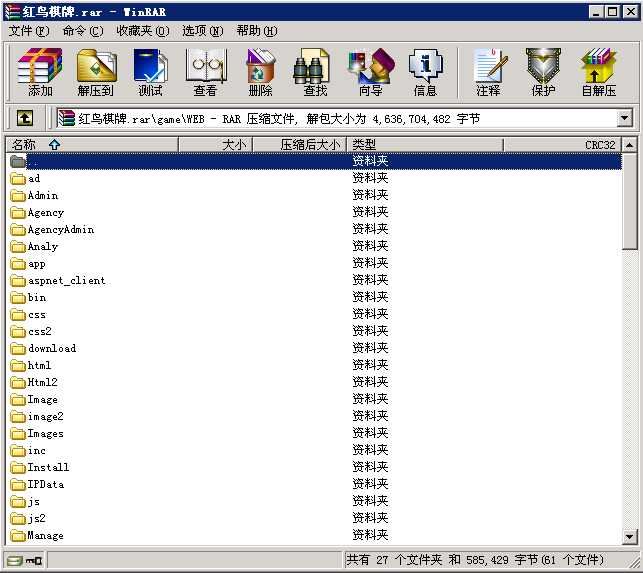
Task: Click the WinRAR title bar icon
Action: (x=12, y=11)
